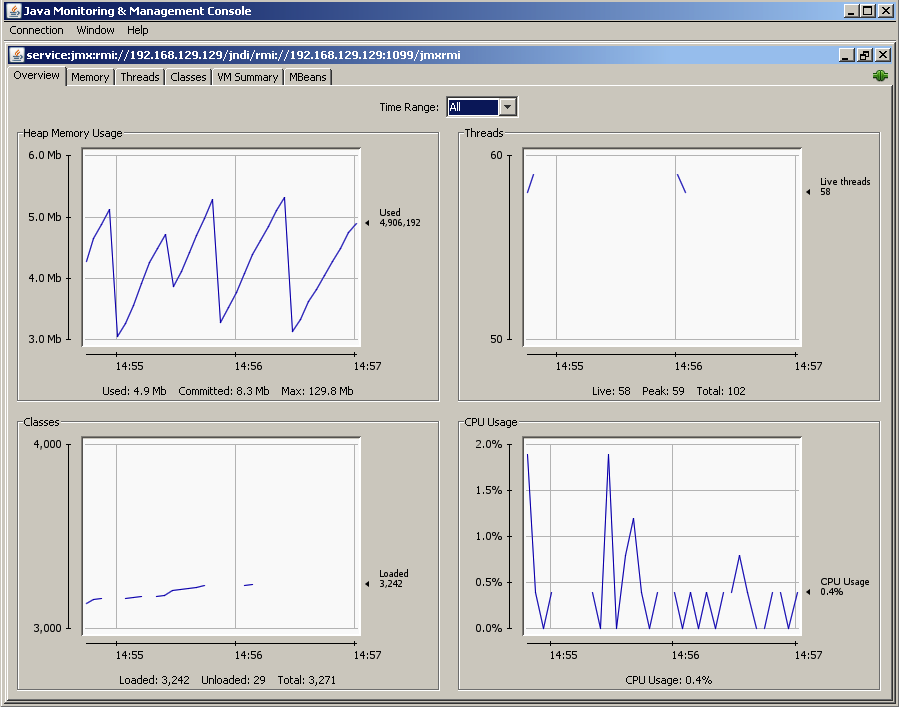
Task: Restore down the inner jmxrmi connection window
Action: pos(865,55)
